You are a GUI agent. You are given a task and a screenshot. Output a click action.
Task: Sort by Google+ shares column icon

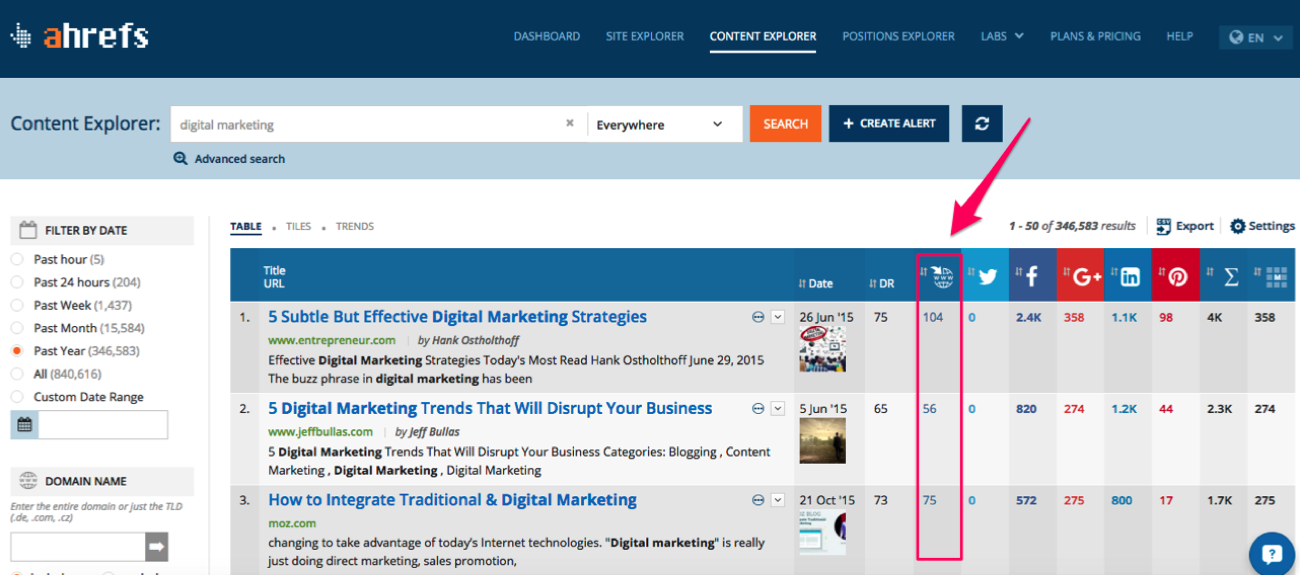1085,277
